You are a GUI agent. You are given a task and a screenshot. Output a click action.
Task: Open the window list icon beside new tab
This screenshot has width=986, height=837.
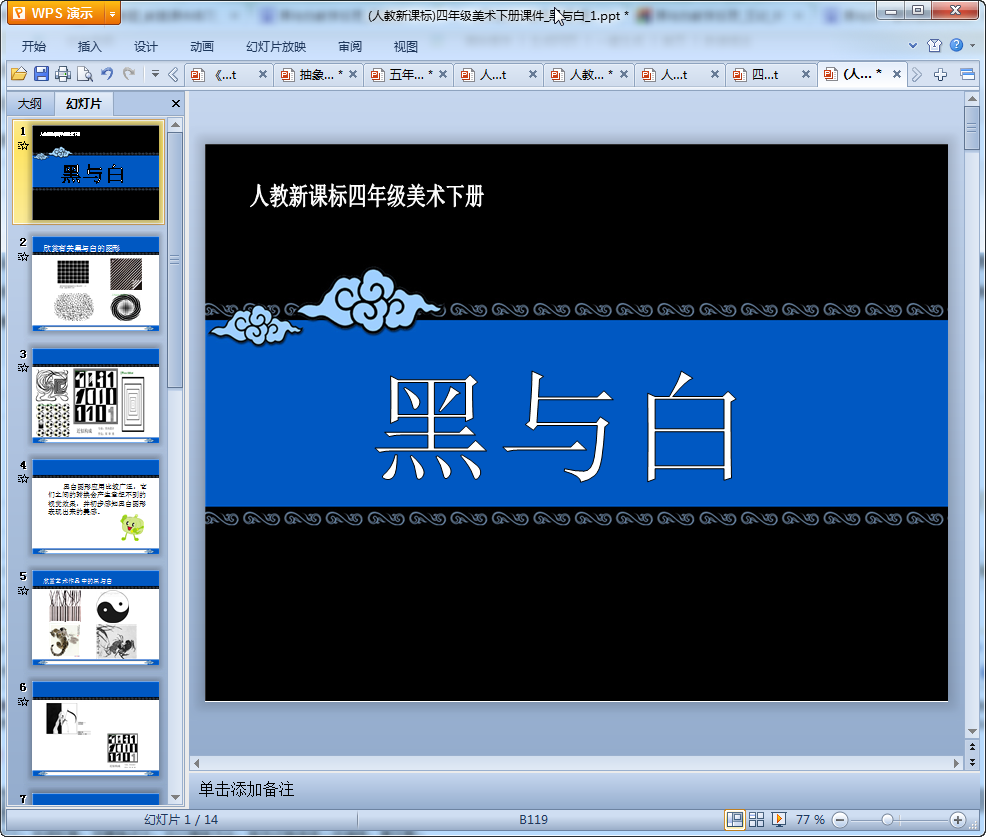[968, 75]
